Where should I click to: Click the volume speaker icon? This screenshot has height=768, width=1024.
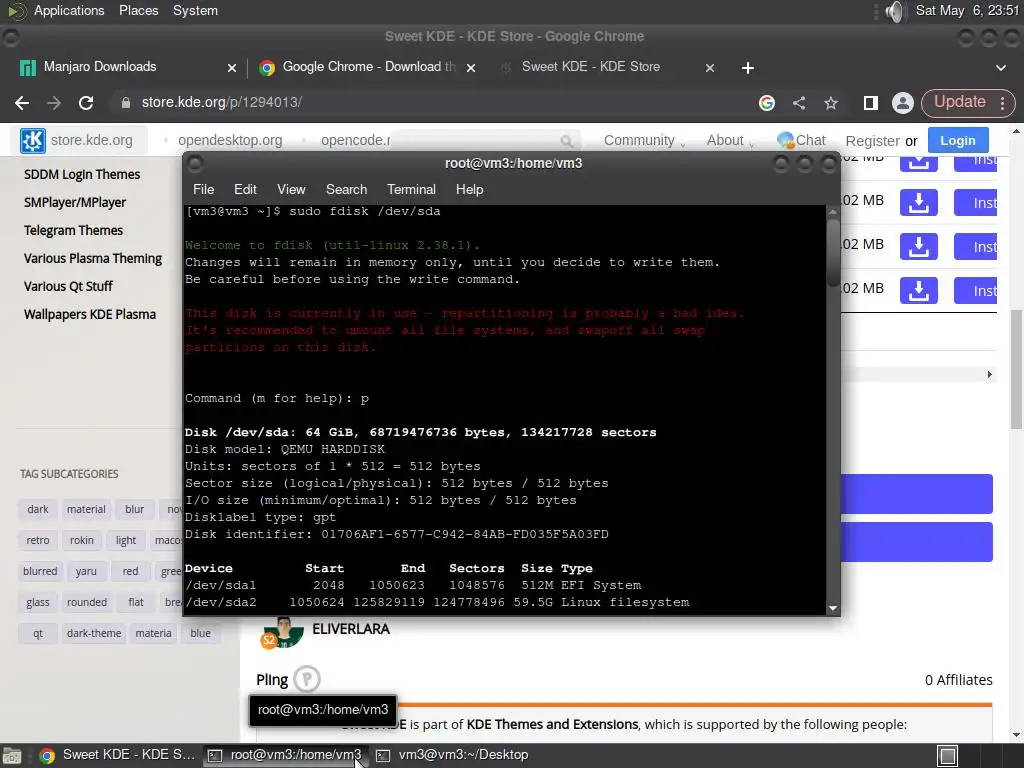[x=895, y=11]
